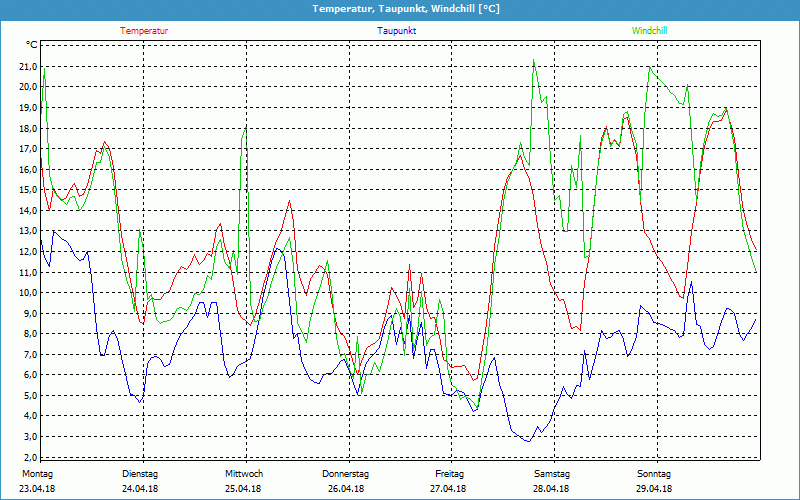800x500 pixels.
Task: Click the date 24.04.18
Action: pyautogui.click(x=140, y=489)
